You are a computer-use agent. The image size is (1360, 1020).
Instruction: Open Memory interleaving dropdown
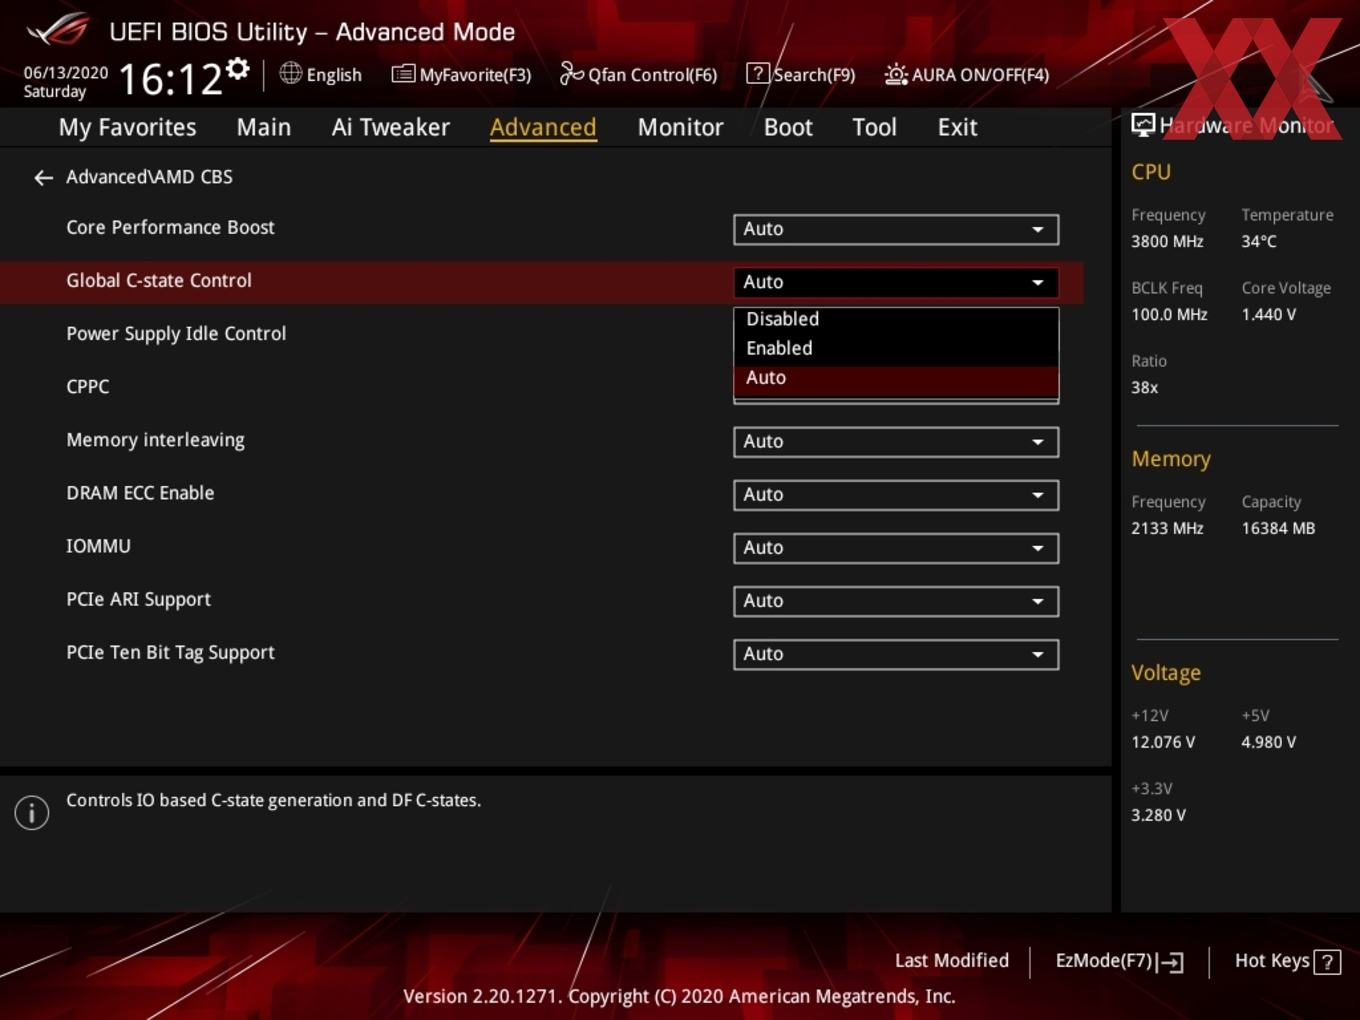click(x=896, y=442)
